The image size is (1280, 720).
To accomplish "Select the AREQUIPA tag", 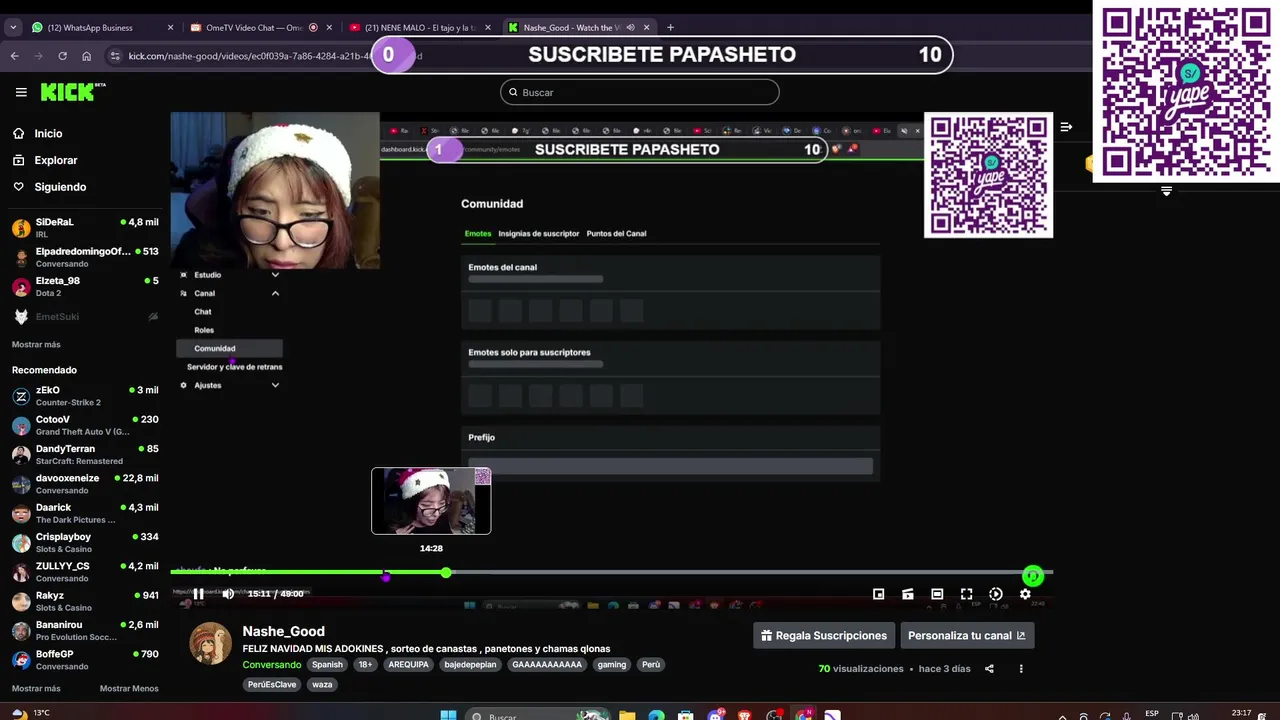I will (x=408, y=665).
